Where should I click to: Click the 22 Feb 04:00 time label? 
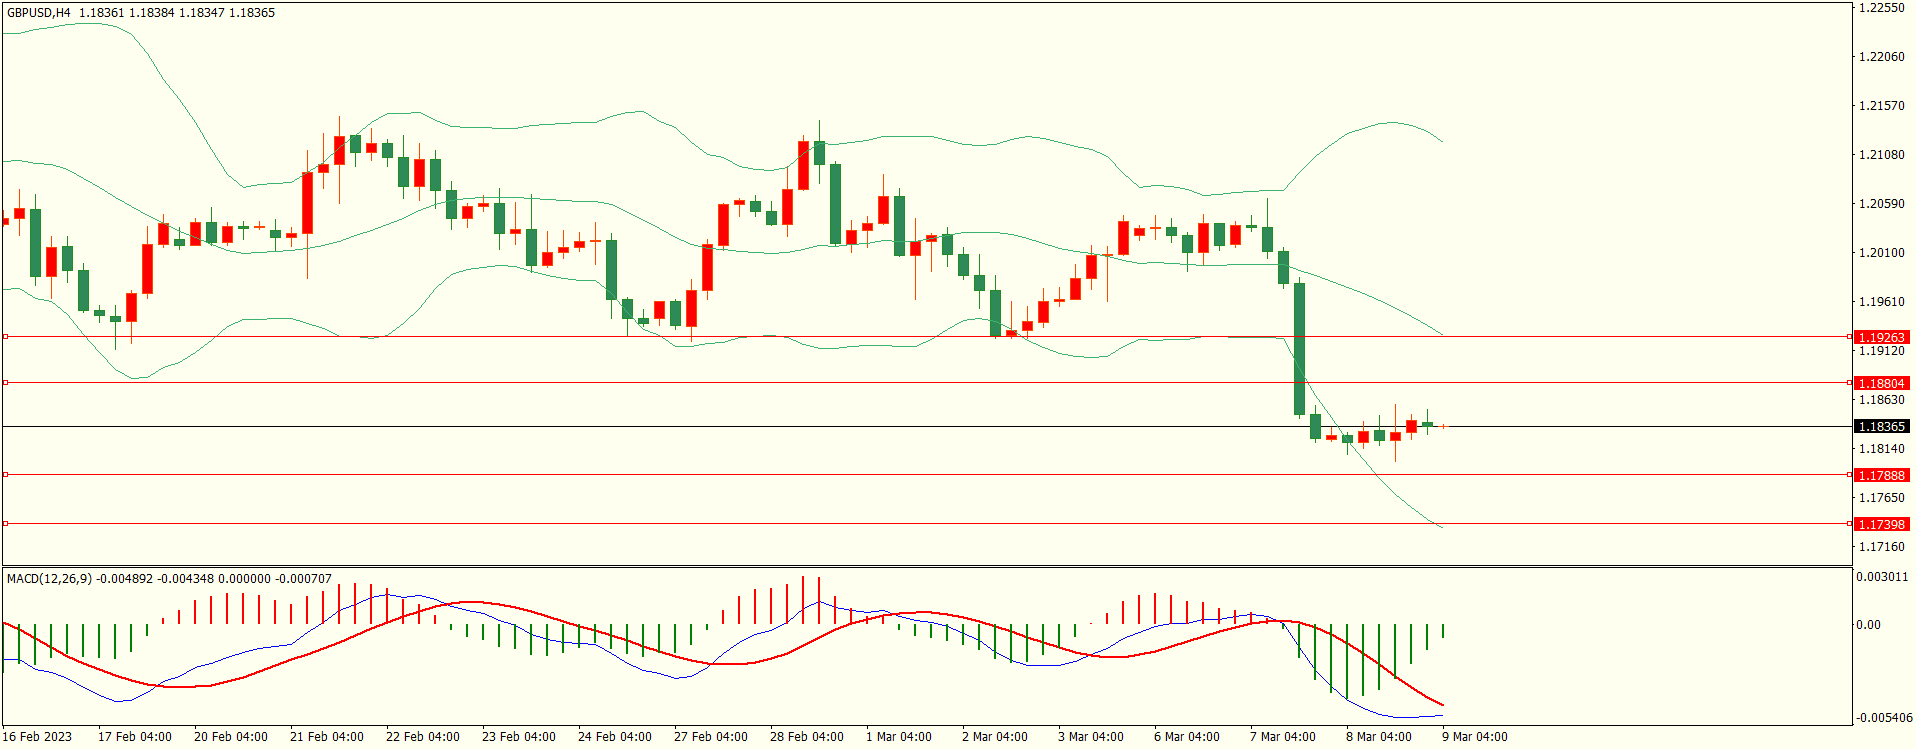pyautogui.click(x=423, y=737)
